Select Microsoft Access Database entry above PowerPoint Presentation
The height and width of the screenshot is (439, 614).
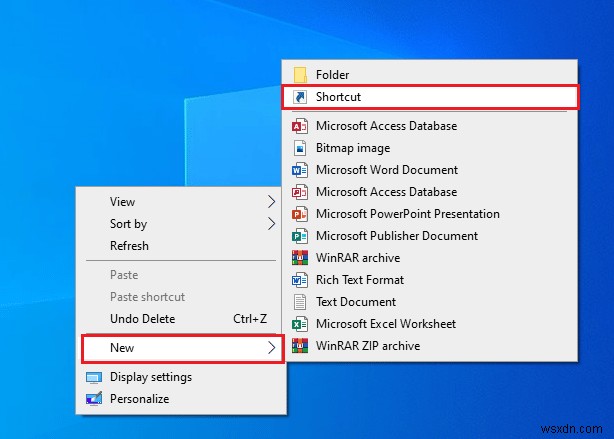pos(429,192)
